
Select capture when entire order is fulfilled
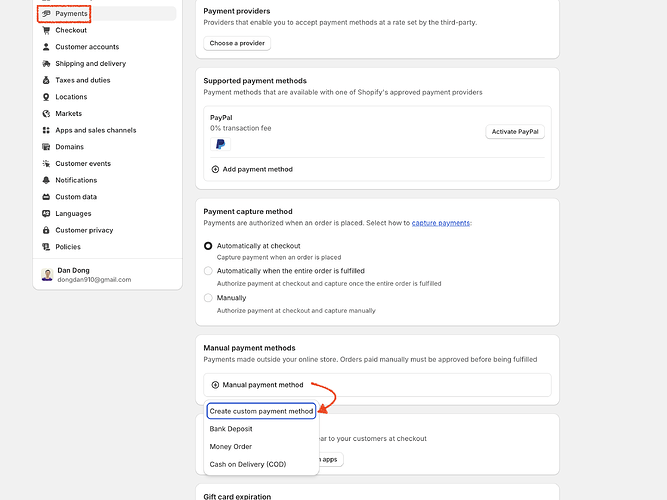208,271
